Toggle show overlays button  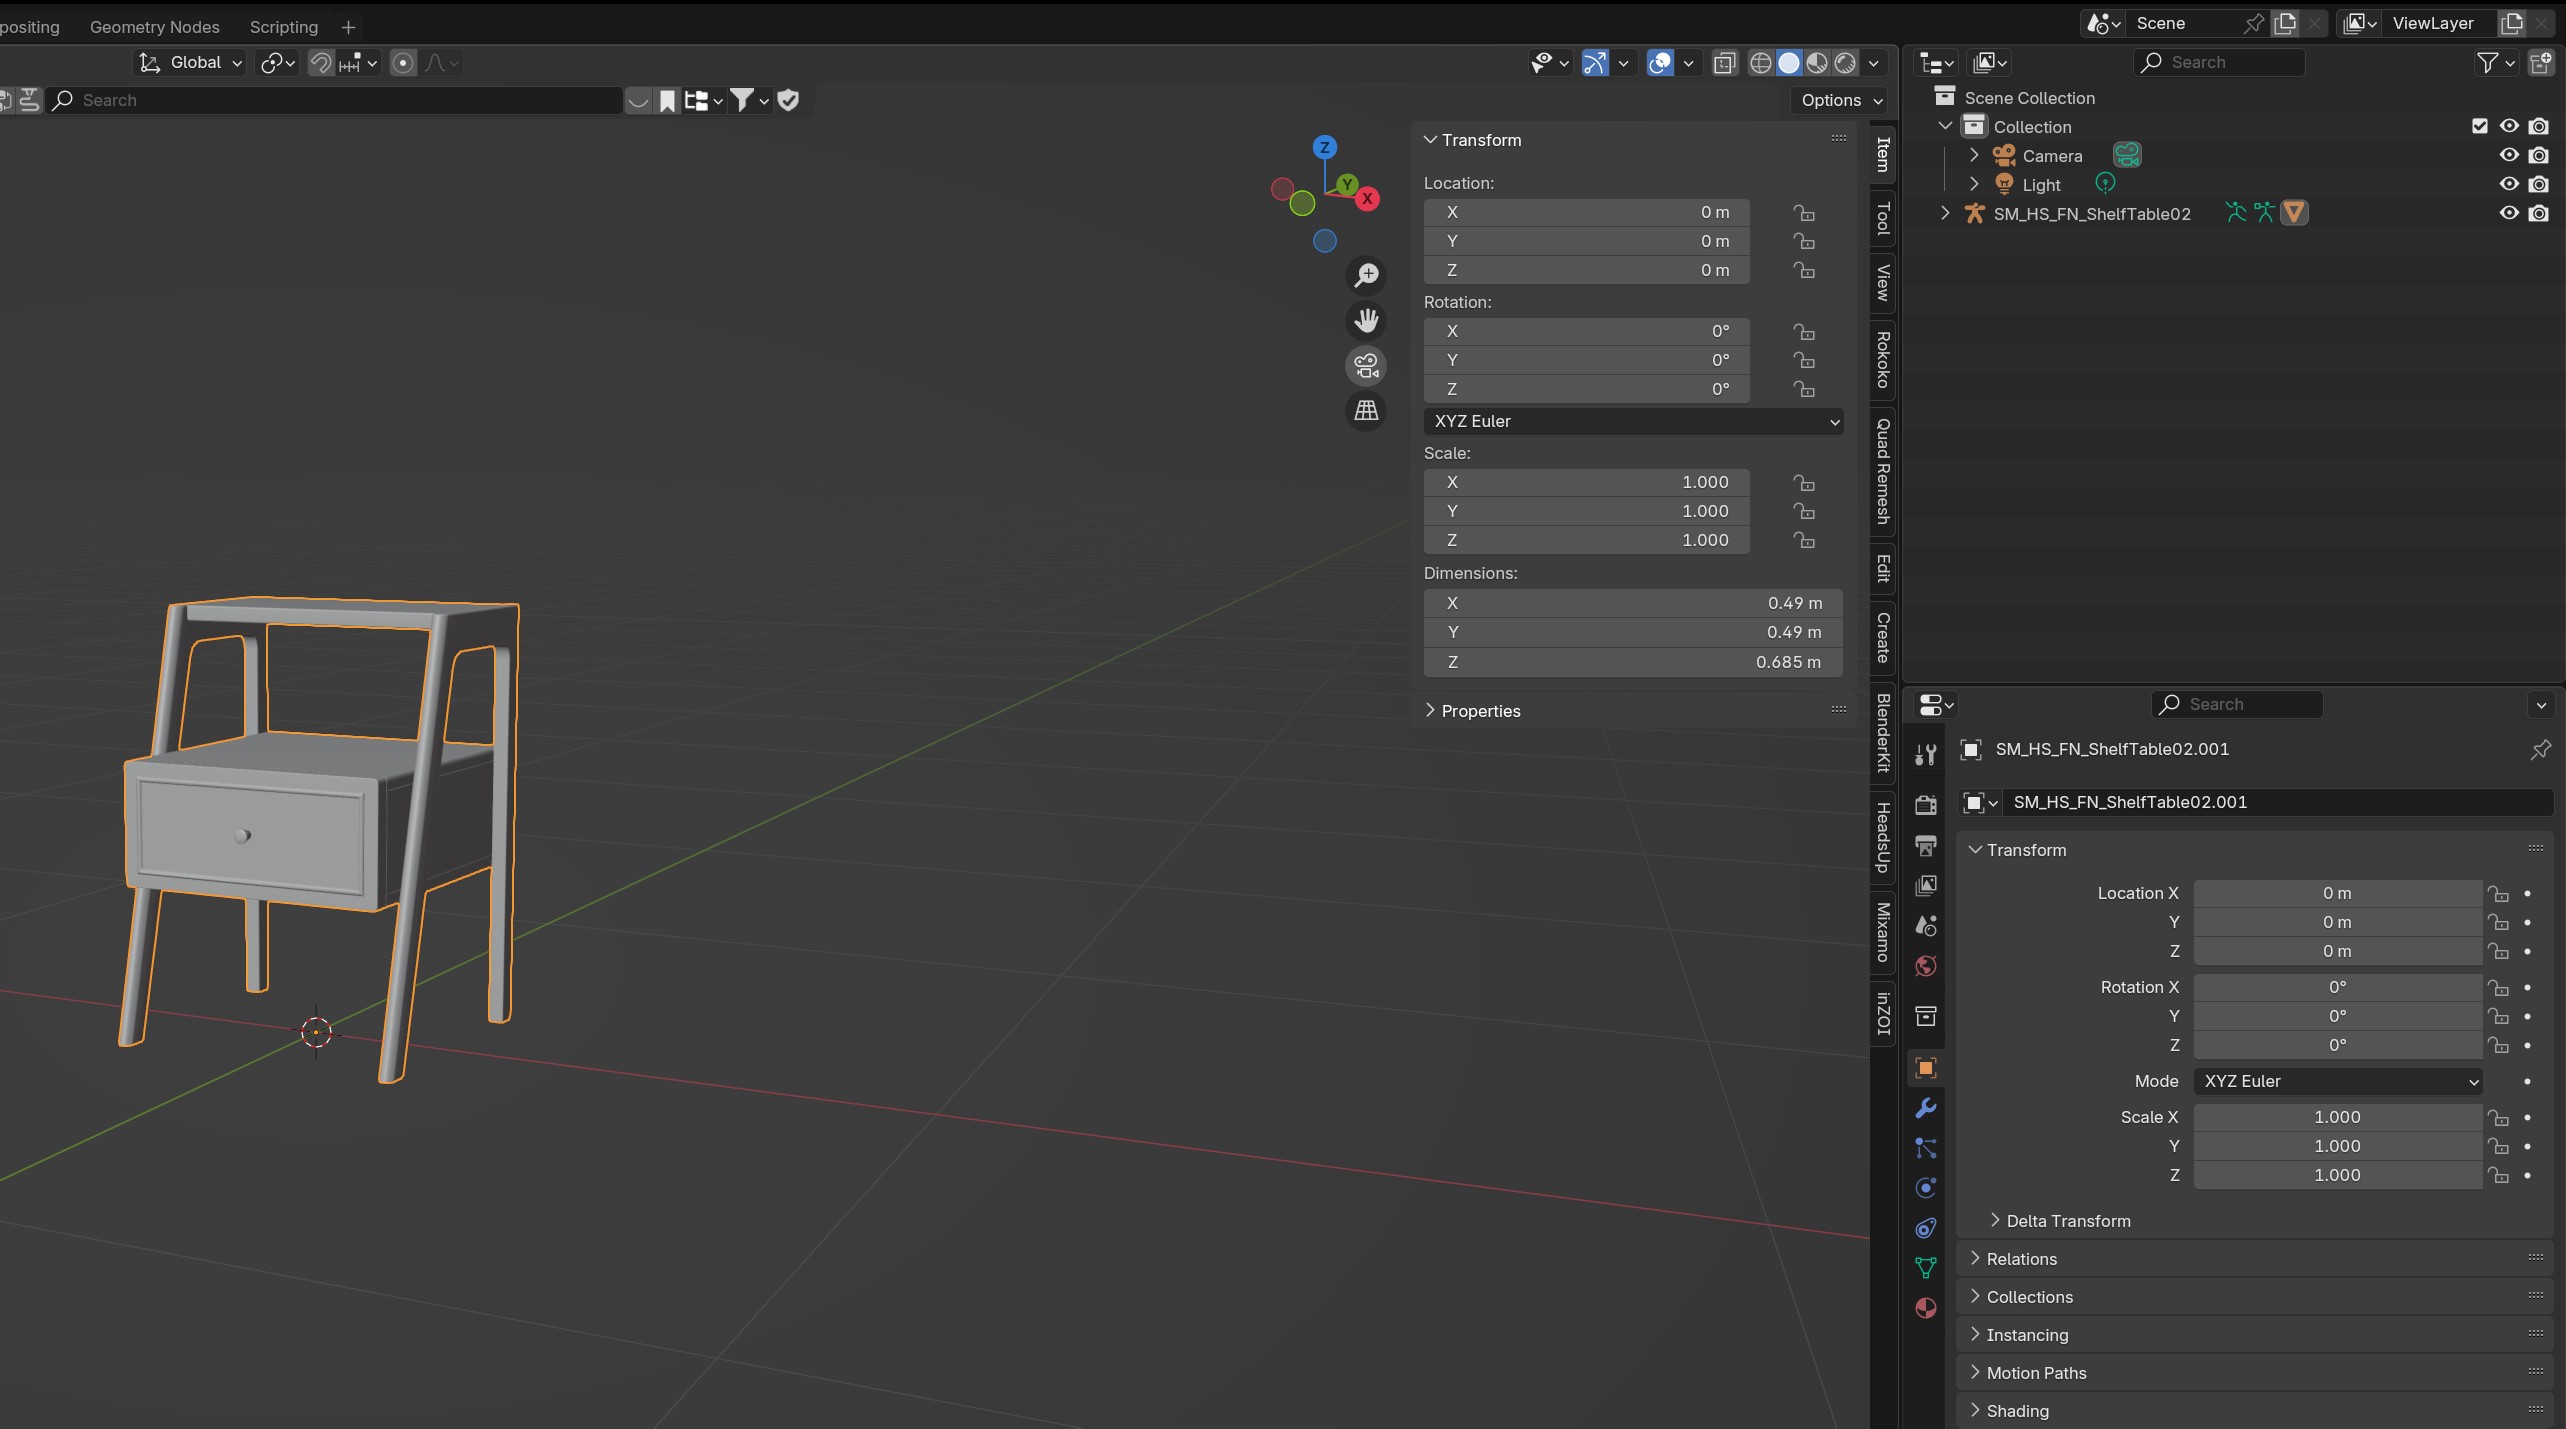tap(1660, 63)
